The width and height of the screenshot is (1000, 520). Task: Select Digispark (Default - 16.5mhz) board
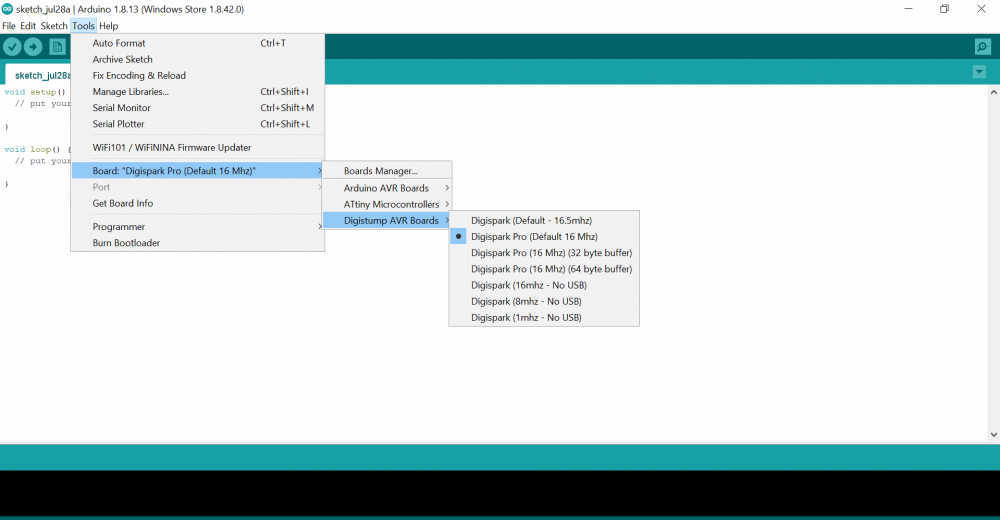coord(544,221)
